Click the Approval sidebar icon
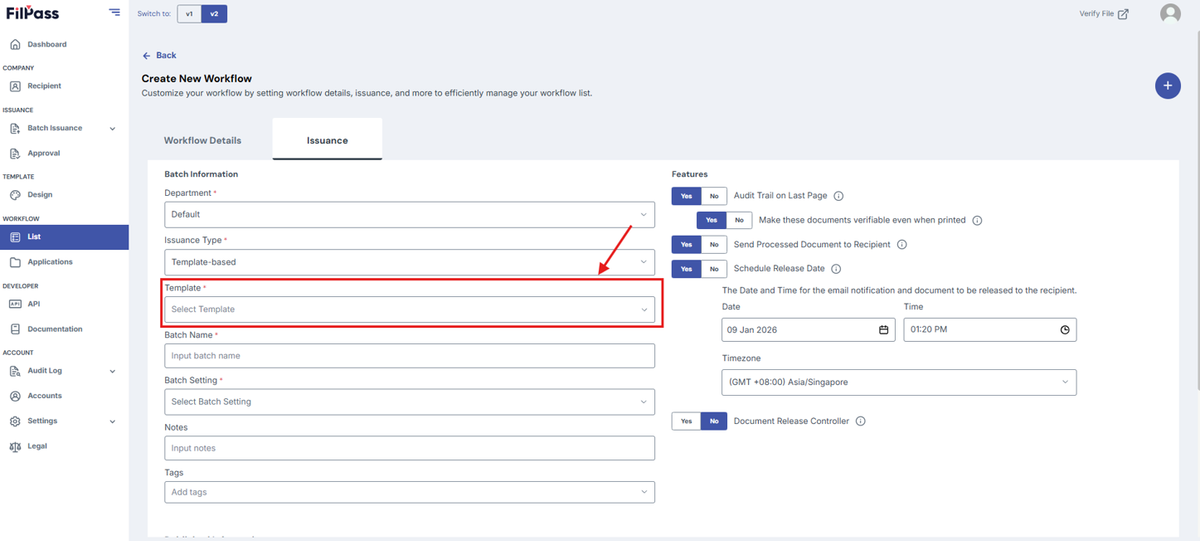Image resolution: width=1200 pixels, height=541 pixels. [15, 153]
